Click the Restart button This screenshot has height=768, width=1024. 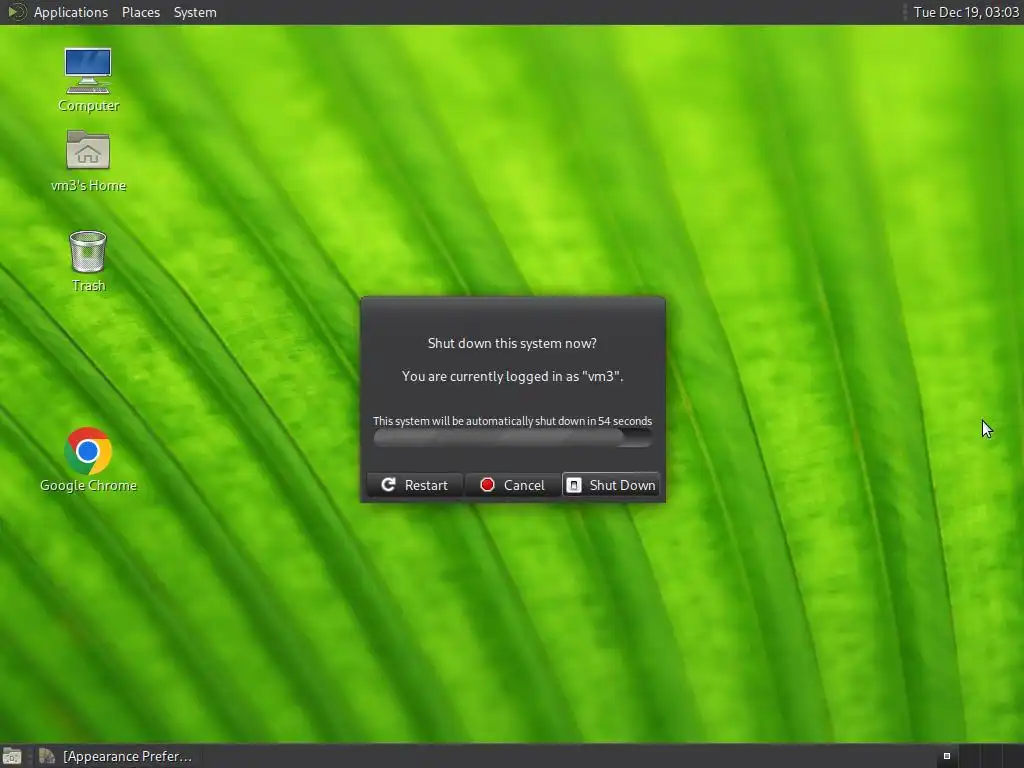pos(415,485)
